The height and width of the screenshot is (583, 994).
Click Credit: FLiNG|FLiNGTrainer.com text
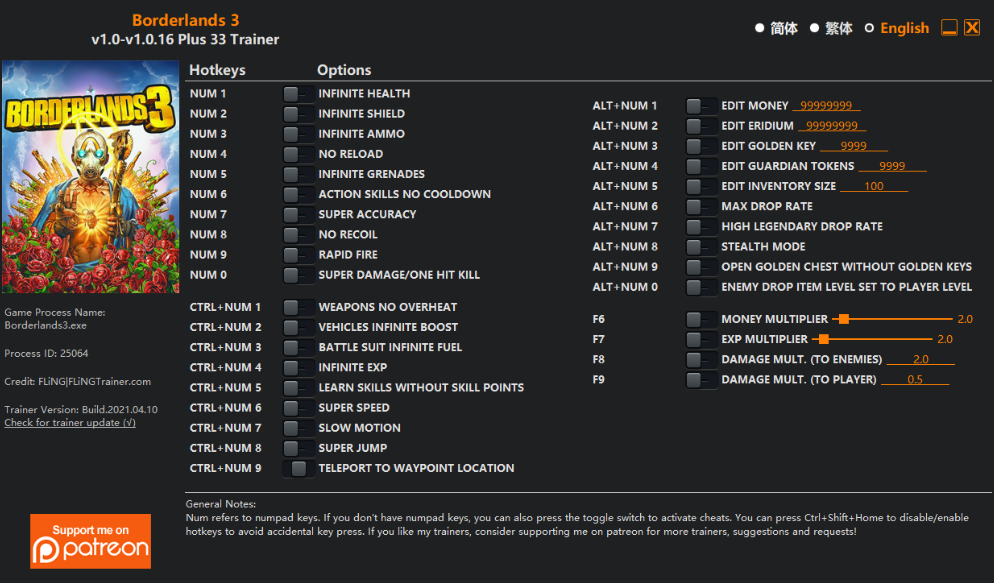tap(77, 381)
